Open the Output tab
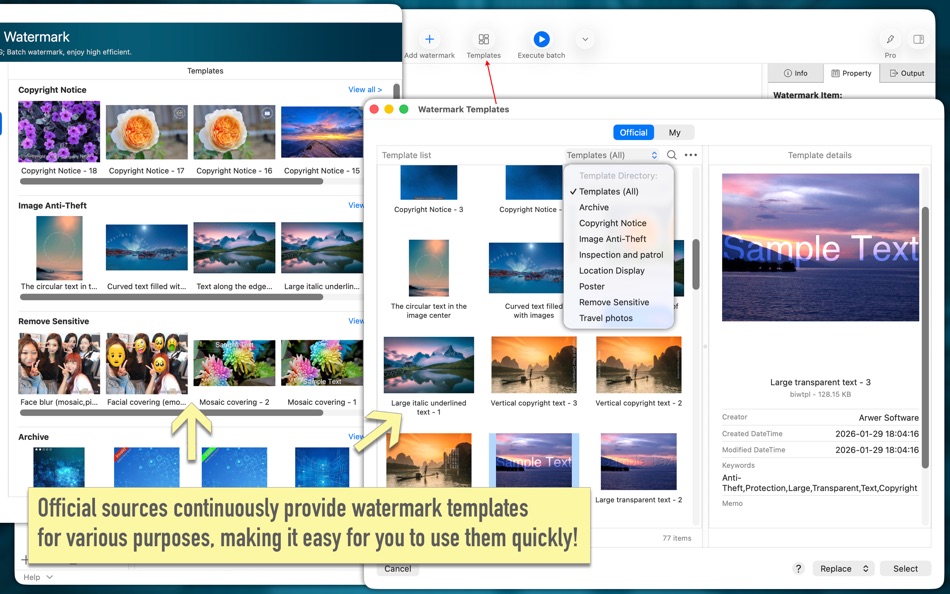Image resolution: width=950 pixels, height=594 pixels. tap(906, 72)
